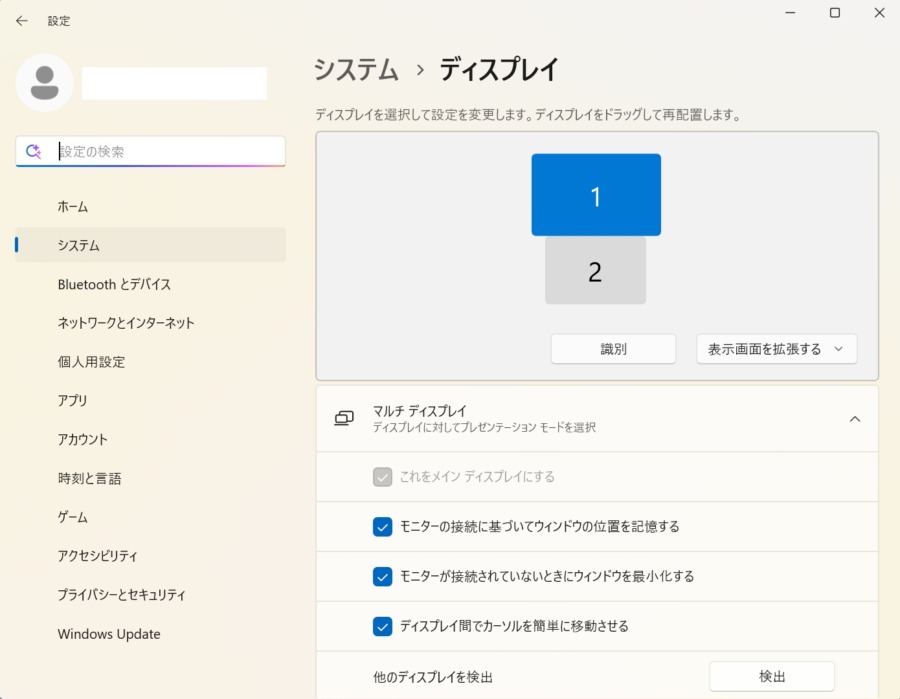Open 時刻と言語 settings
Viewport: 900px width, 699px height.
(150, 478)
